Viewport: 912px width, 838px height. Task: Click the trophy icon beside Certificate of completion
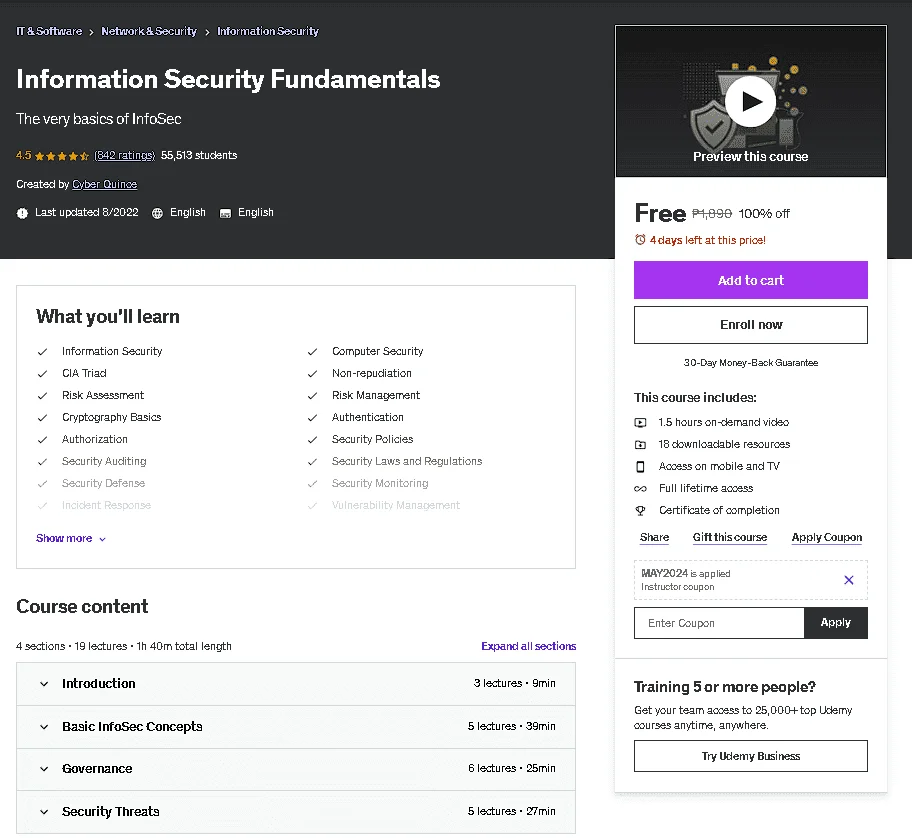point(640,511)
